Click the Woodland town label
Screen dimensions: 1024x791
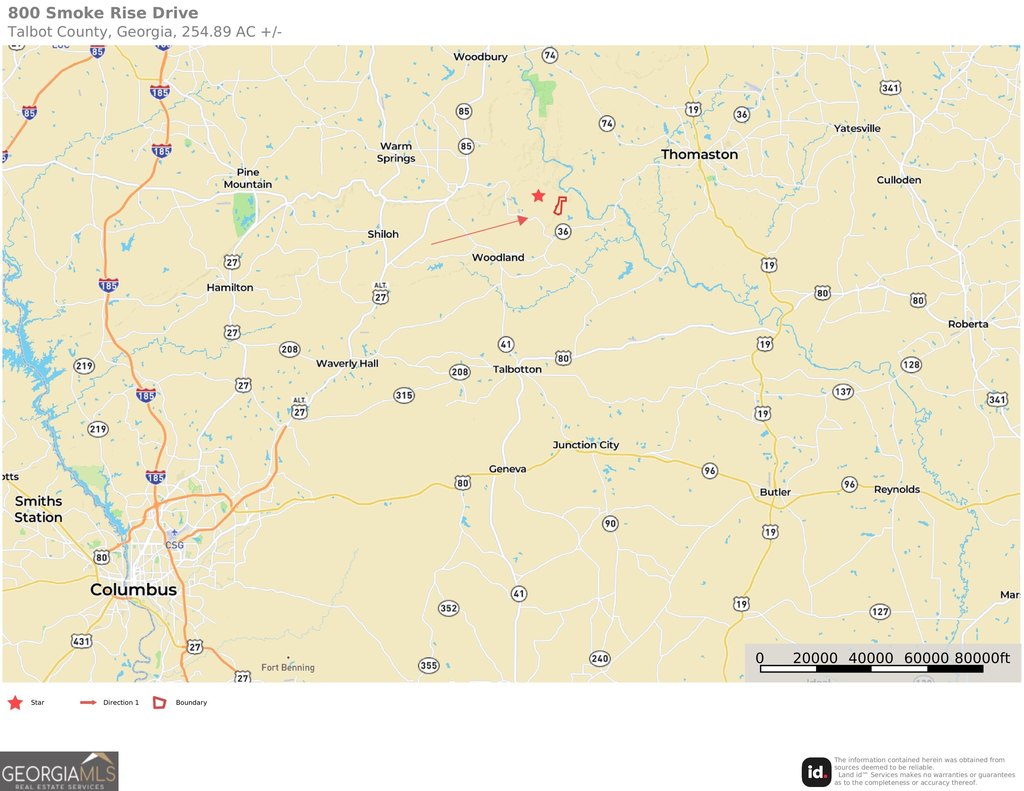tap(498, 257)
